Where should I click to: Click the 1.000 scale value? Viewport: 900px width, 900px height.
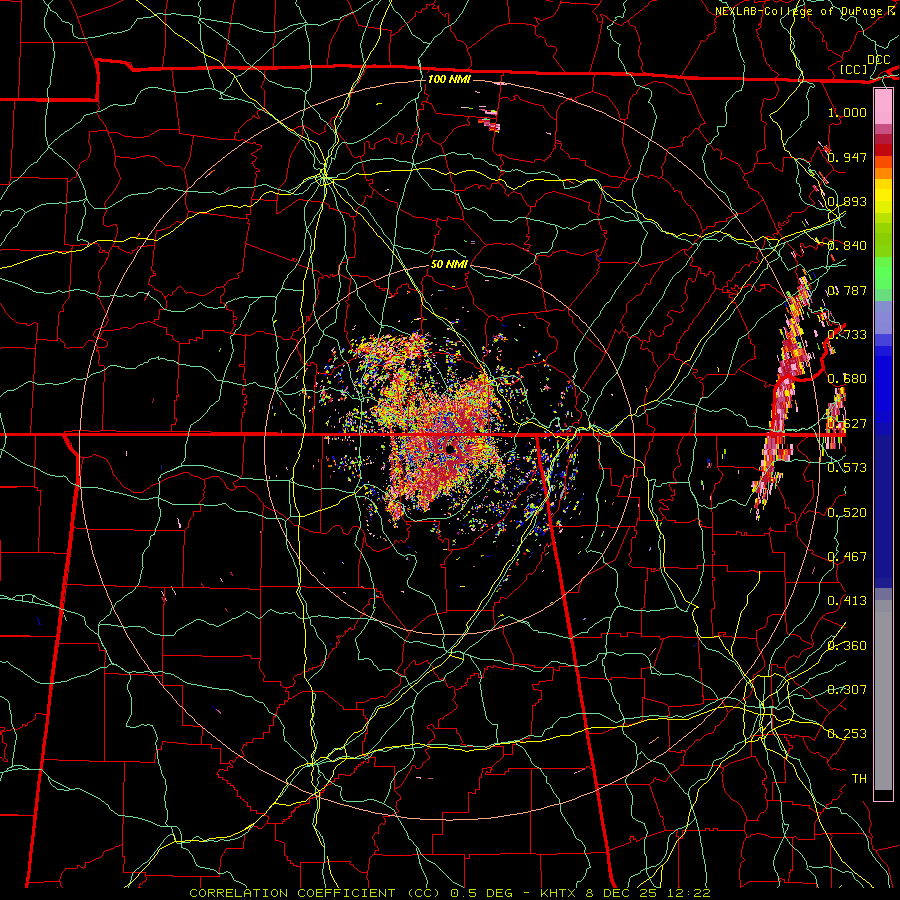[847, 112]
